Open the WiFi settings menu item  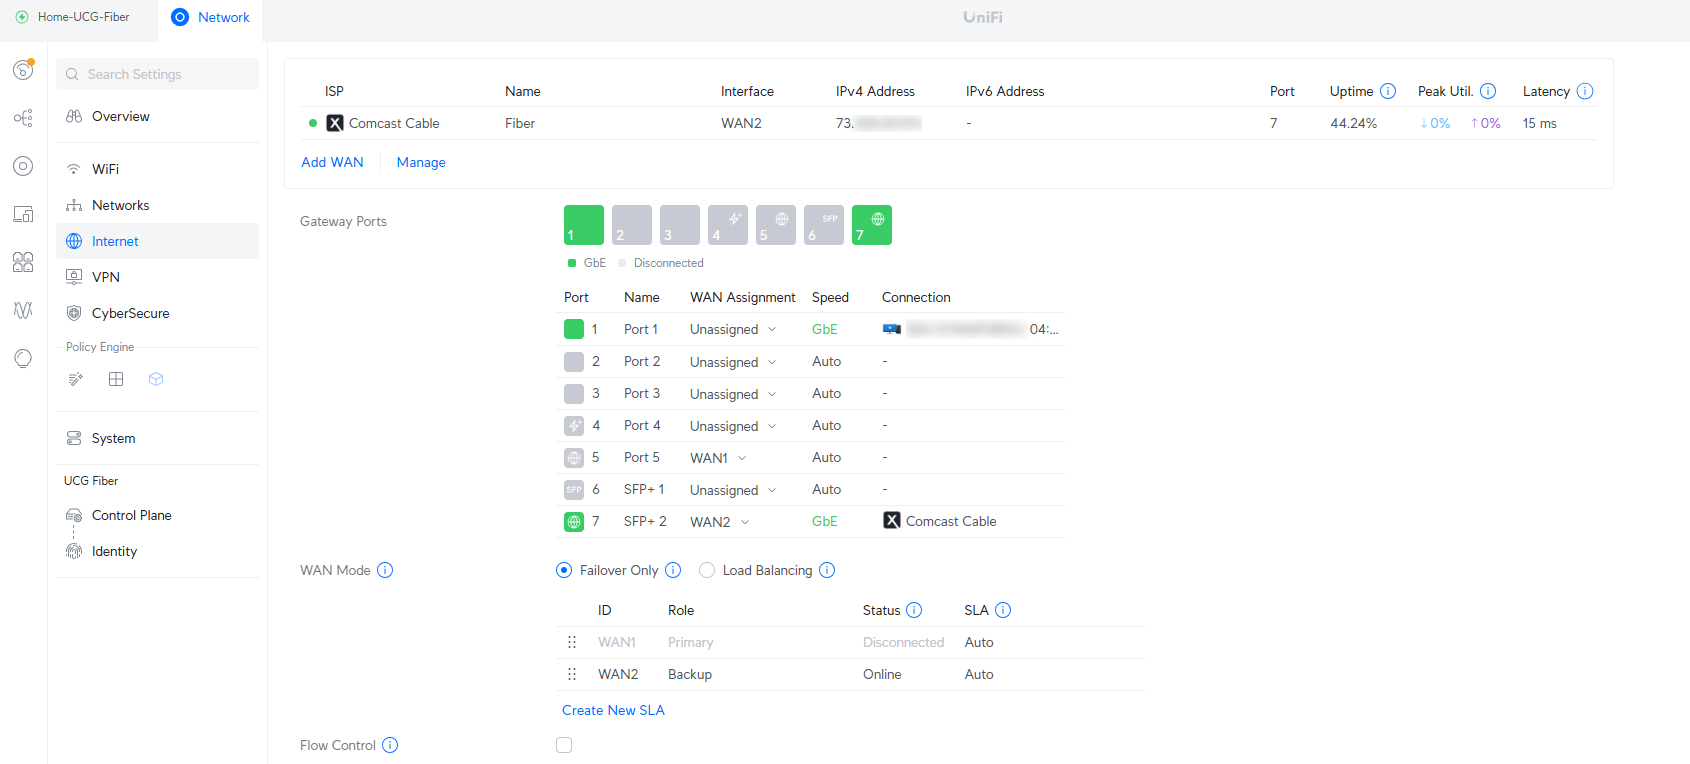(x=105, y=169)
